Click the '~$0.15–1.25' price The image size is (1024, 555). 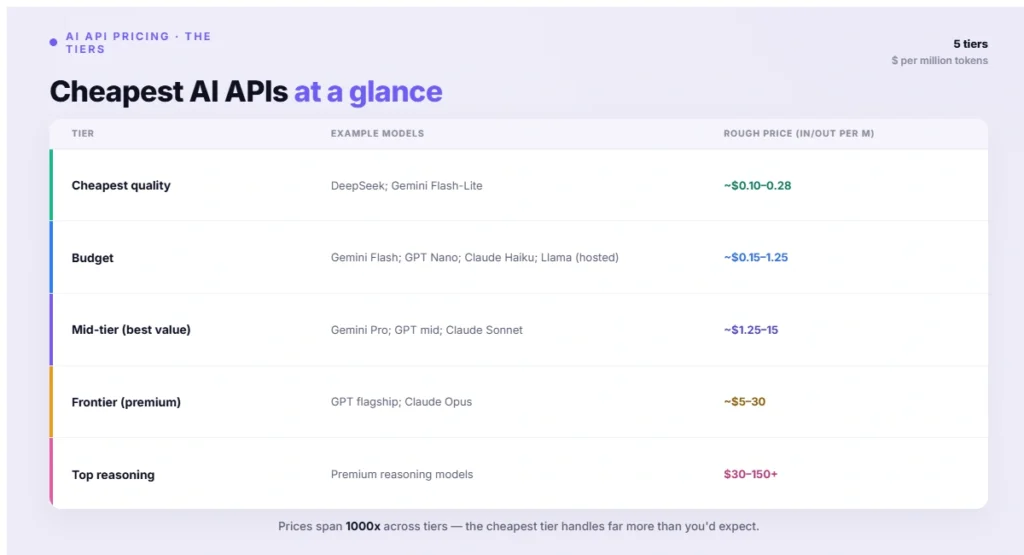pos(756,257)
